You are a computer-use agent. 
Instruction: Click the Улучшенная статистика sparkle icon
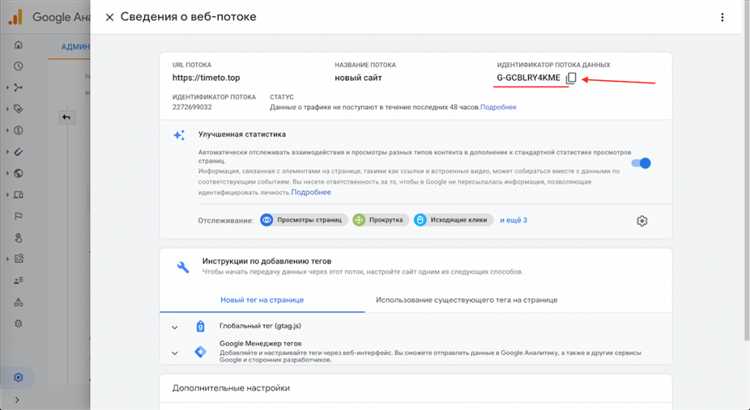tap(179, 135)
